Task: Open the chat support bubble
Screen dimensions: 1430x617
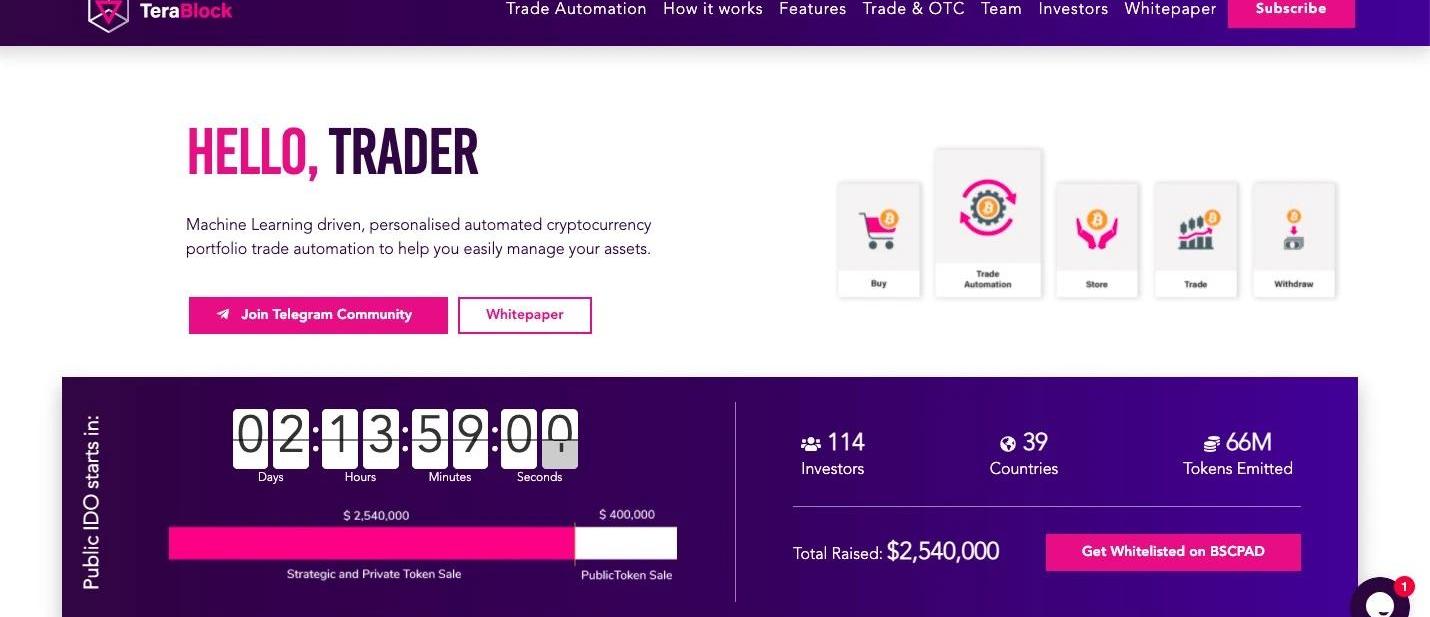Action: [1380, 603]
